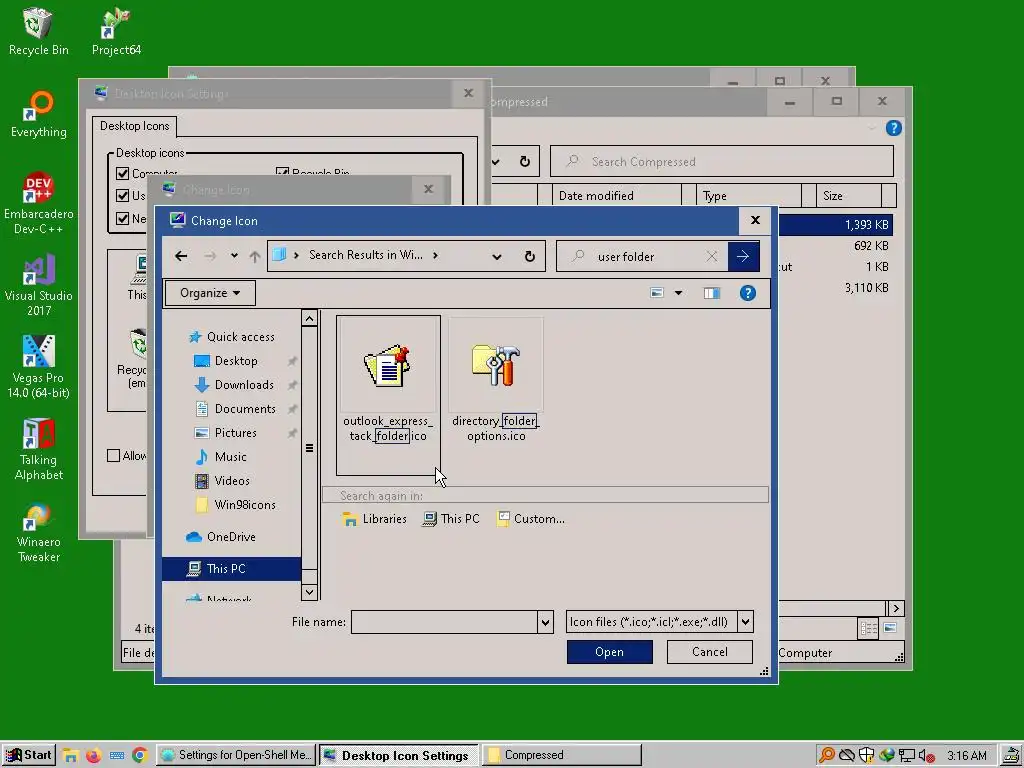1024x768 pixels.
Task: Click the forward arrow in the navigation bar
Action: click(210, 256)
